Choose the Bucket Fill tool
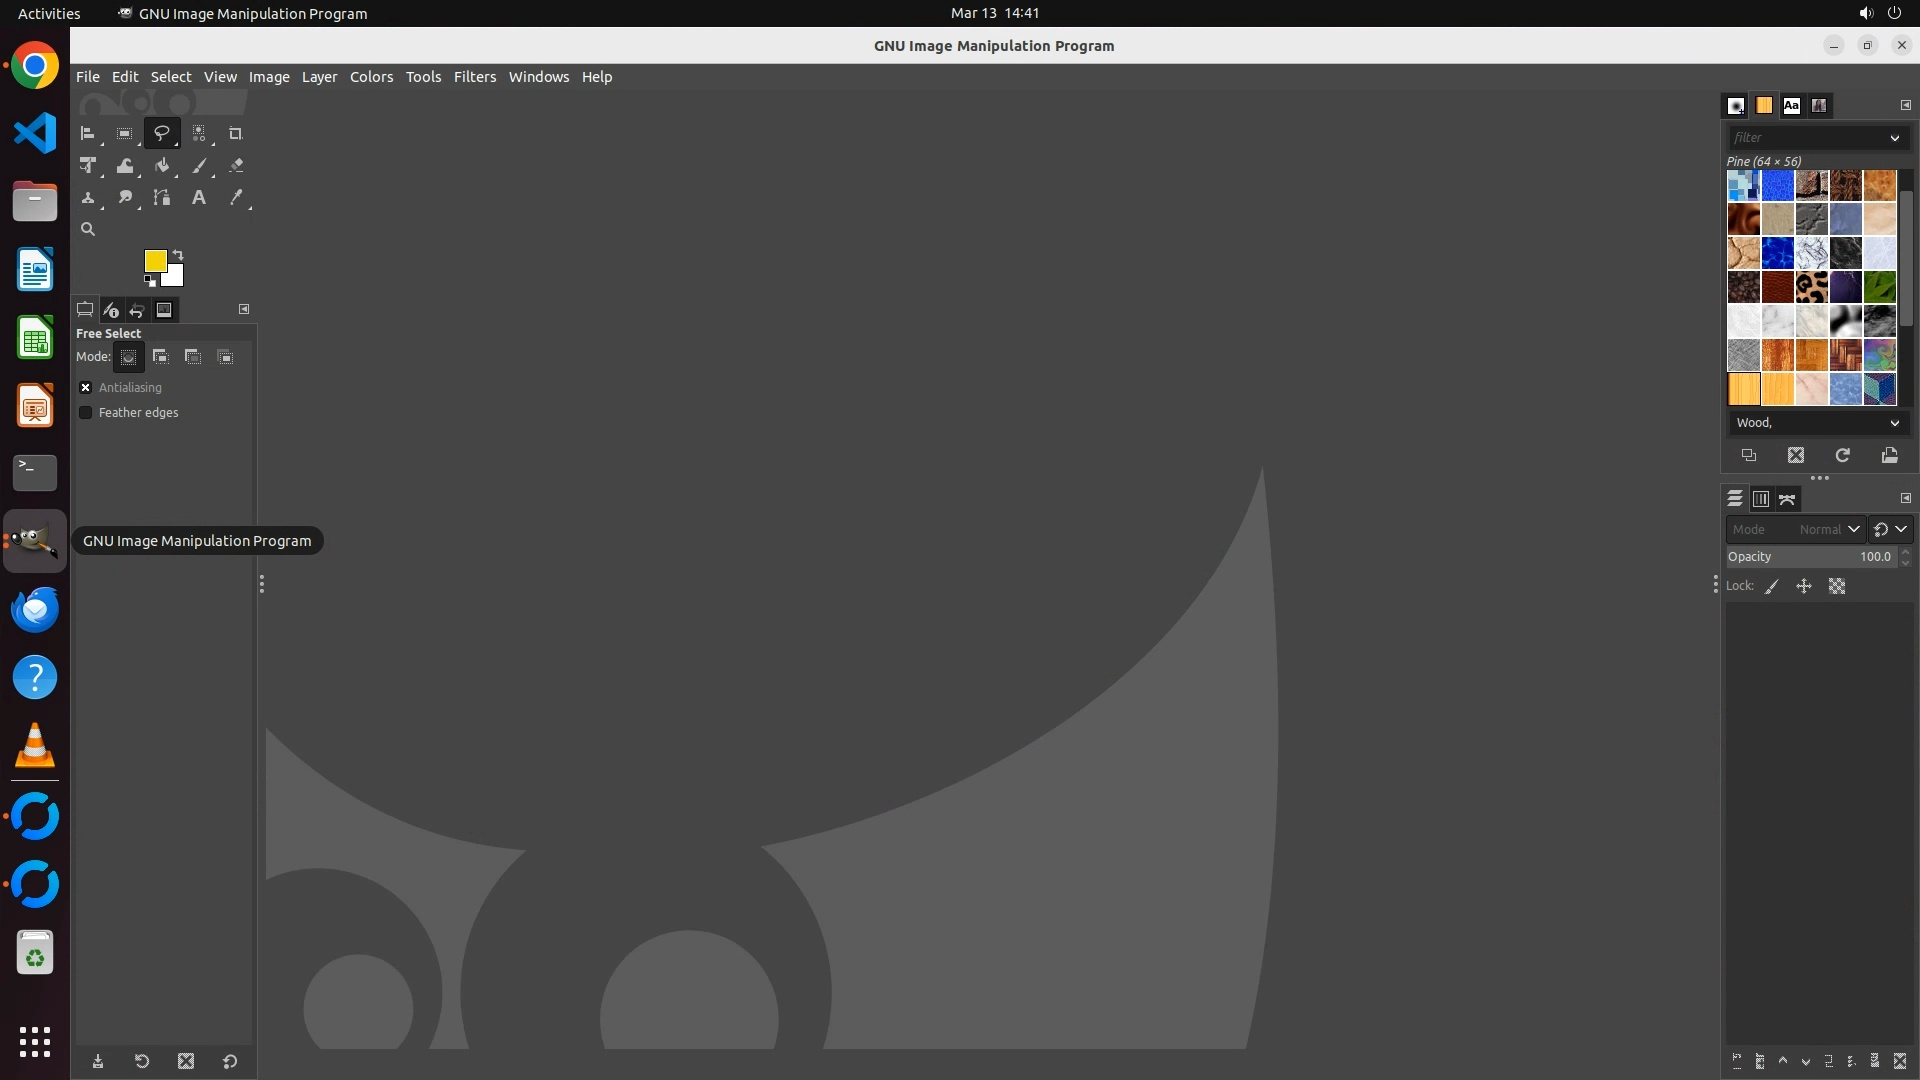This screenshot has height=1080, width=1920. (x=162, y=166)
